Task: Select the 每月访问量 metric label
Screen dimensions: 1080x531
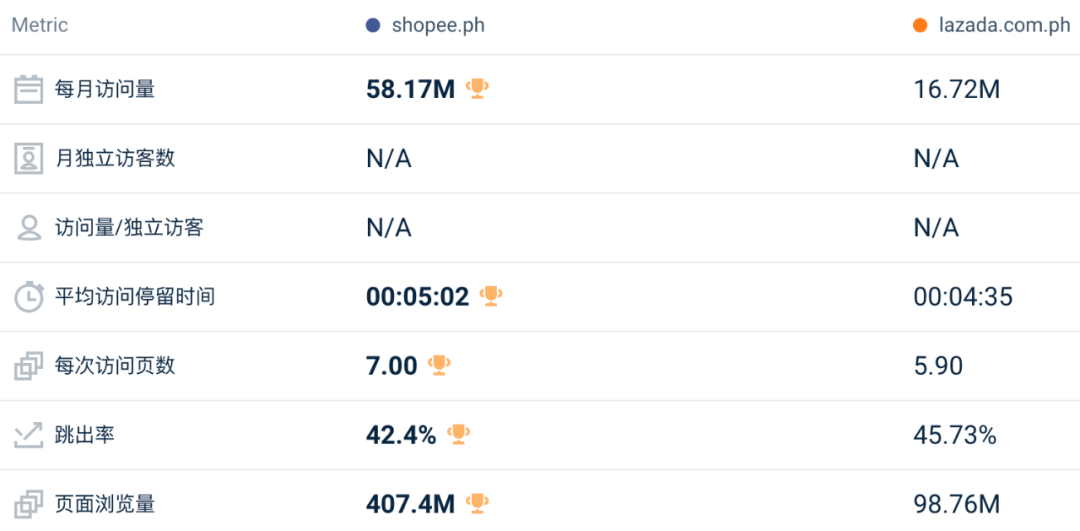Action: (105, 90)
